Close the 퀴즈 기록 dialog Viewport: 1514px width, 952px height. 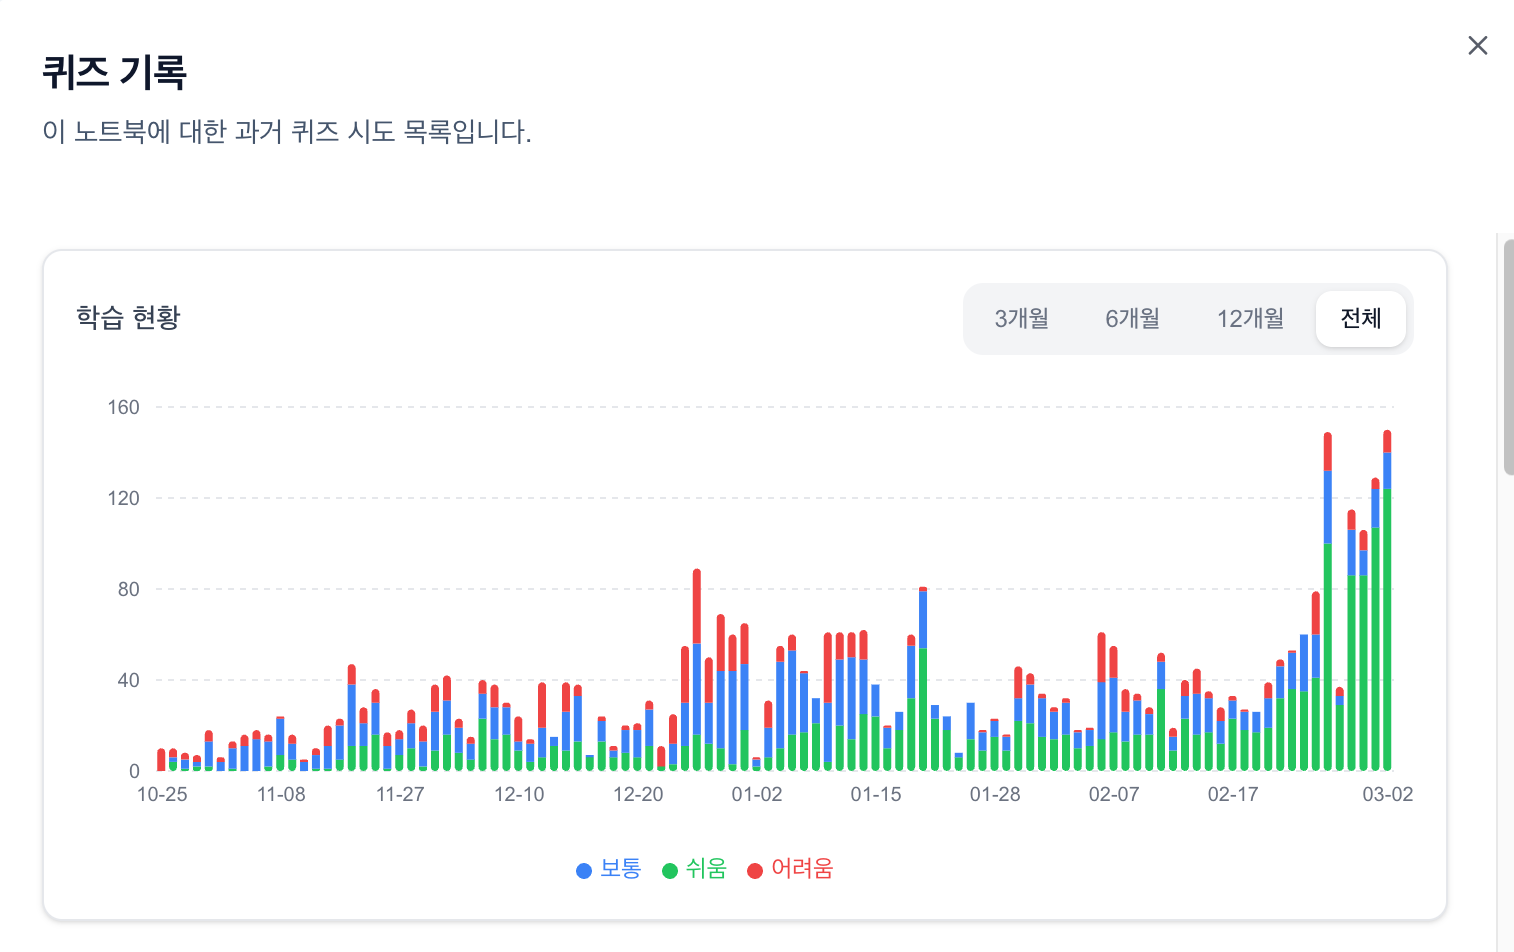[x=1478, y=45]
